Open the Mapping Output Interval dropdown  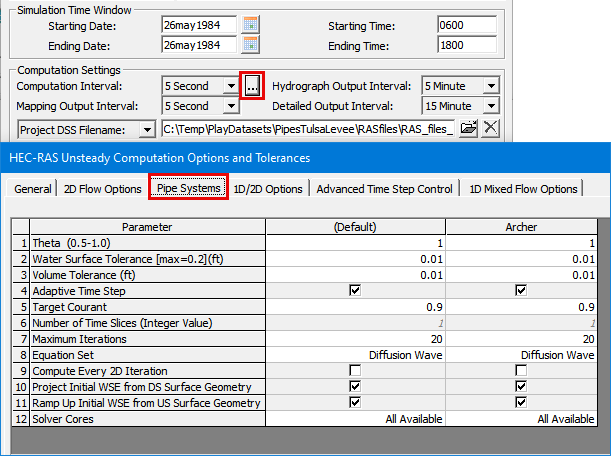[231, 106]
